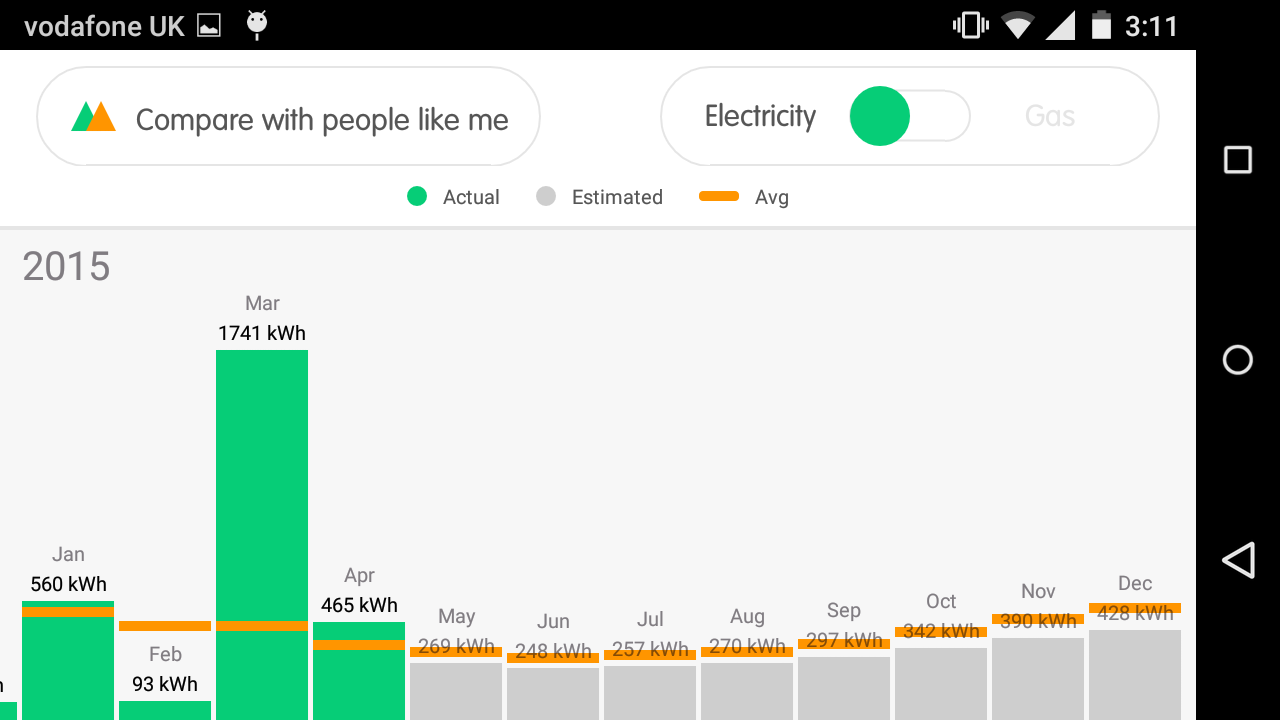1280x720 pixels.
Task: Tap the green Actual legend dot
Action: [x=417, y=197]
